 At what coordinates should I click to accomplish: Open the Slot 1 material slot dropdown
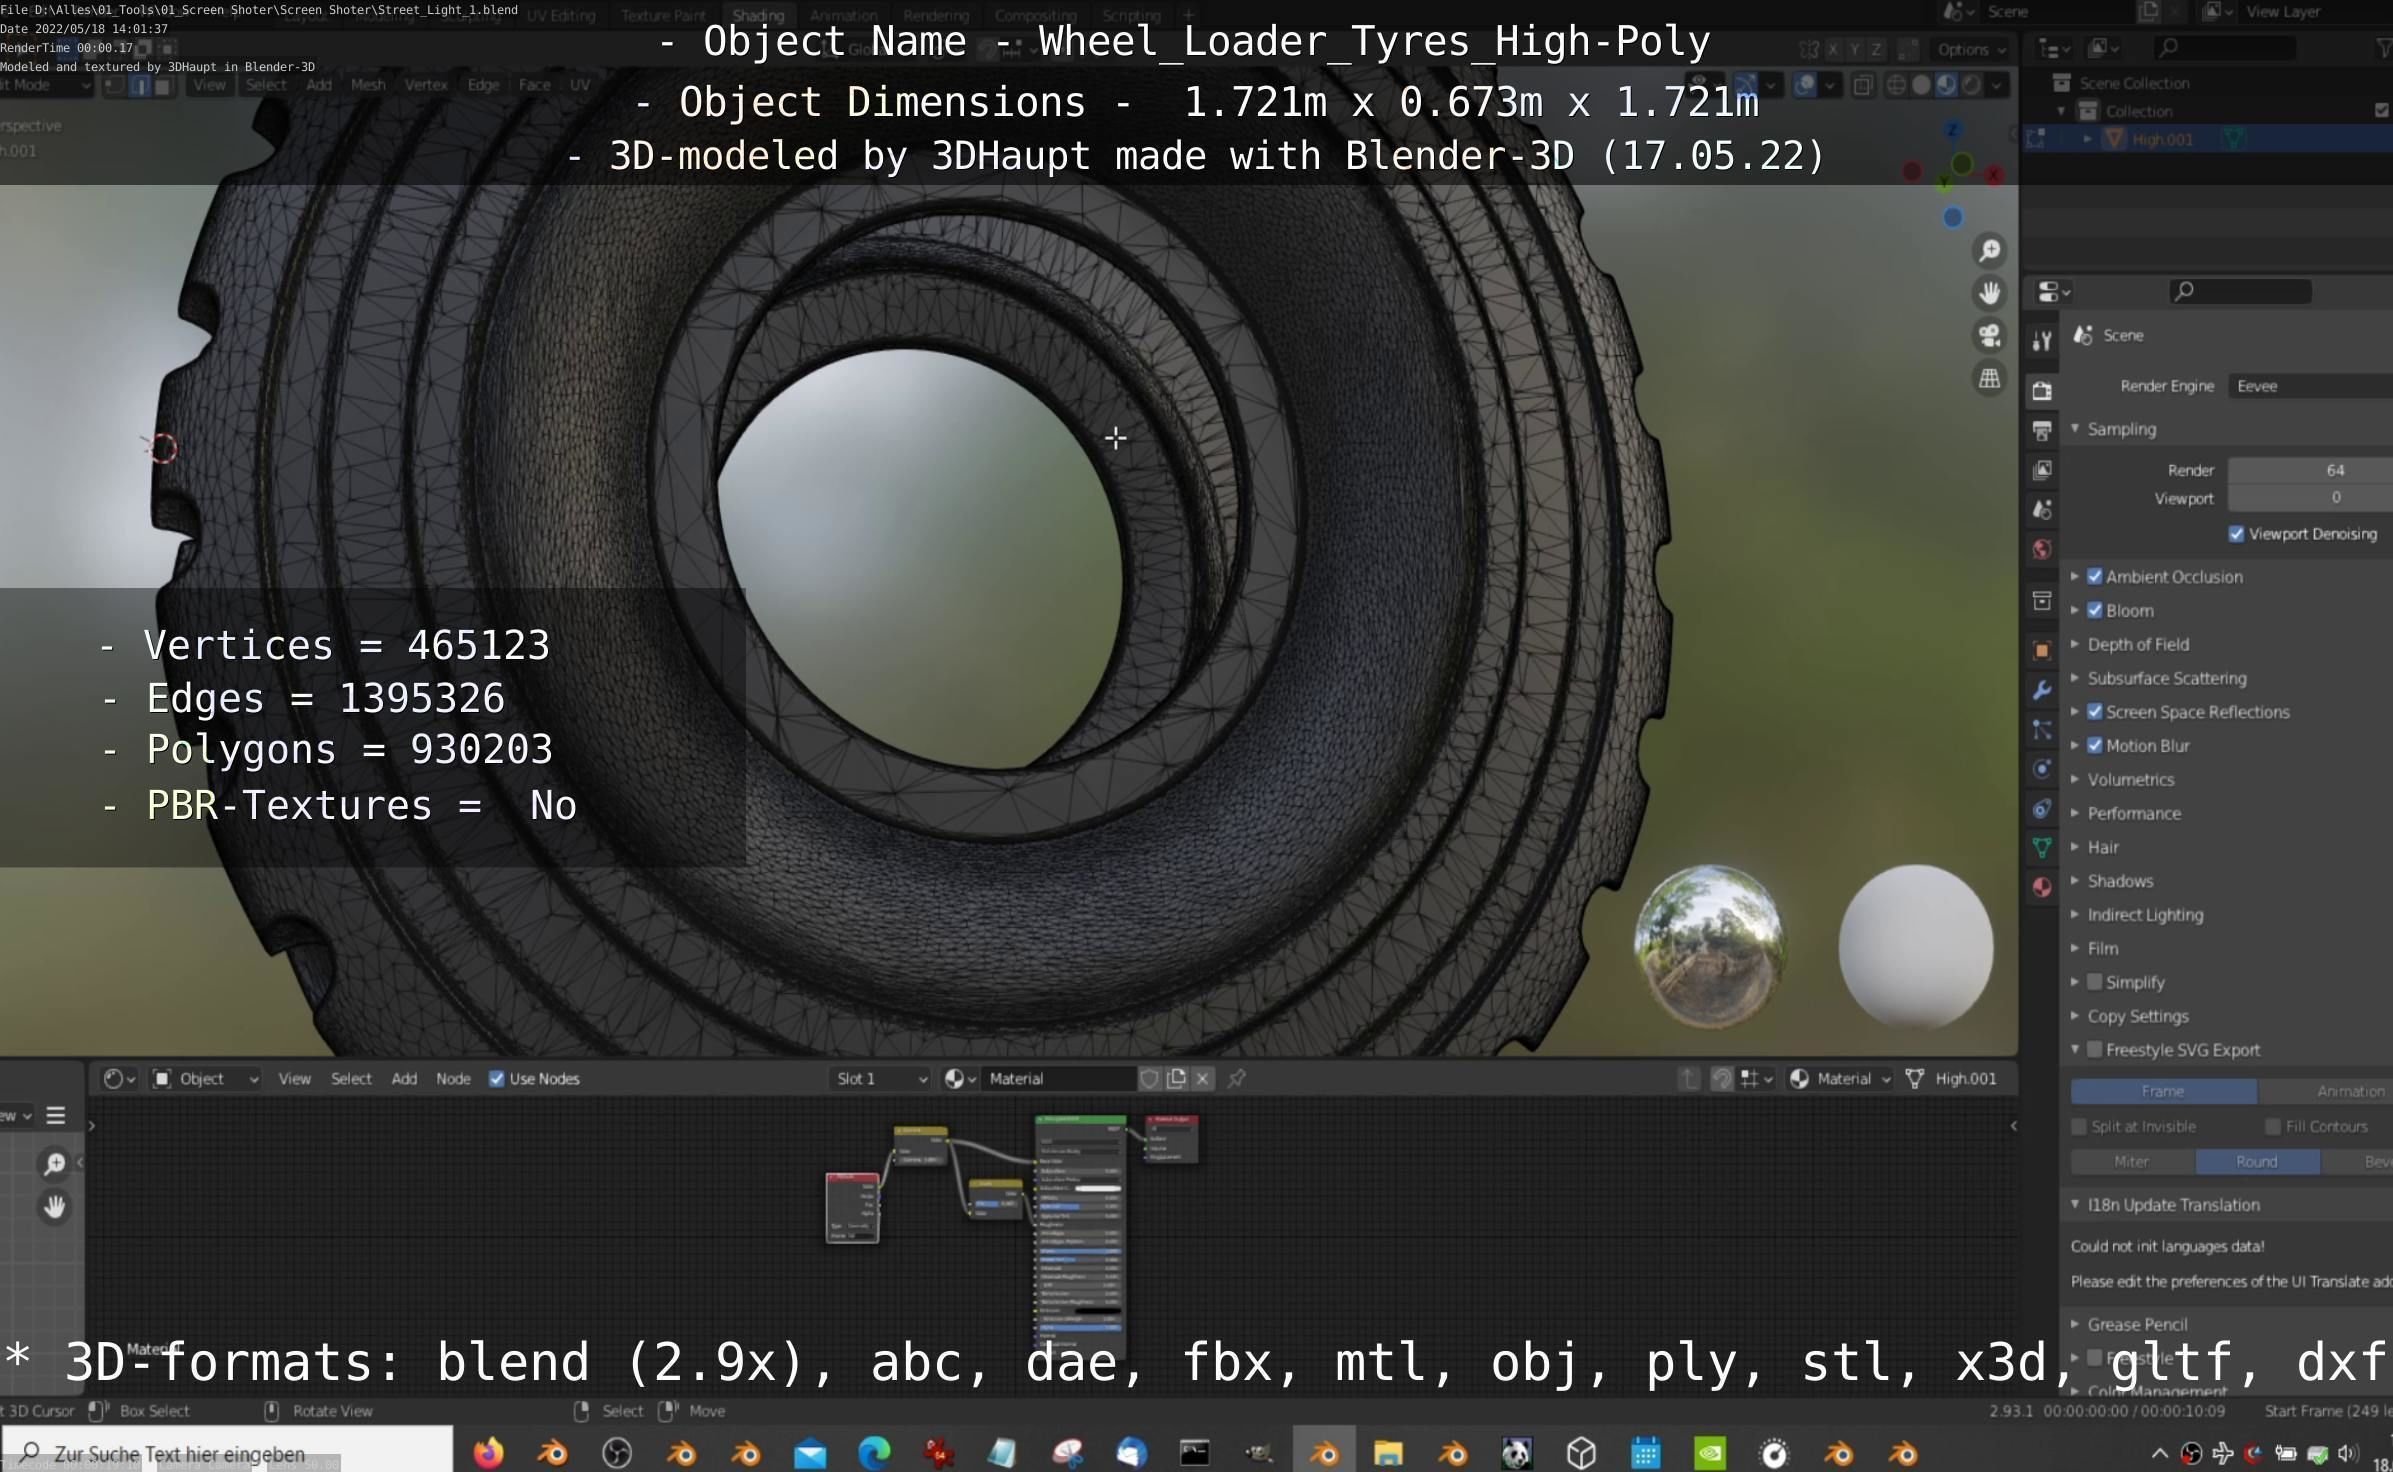click(x=880, y=1078)
